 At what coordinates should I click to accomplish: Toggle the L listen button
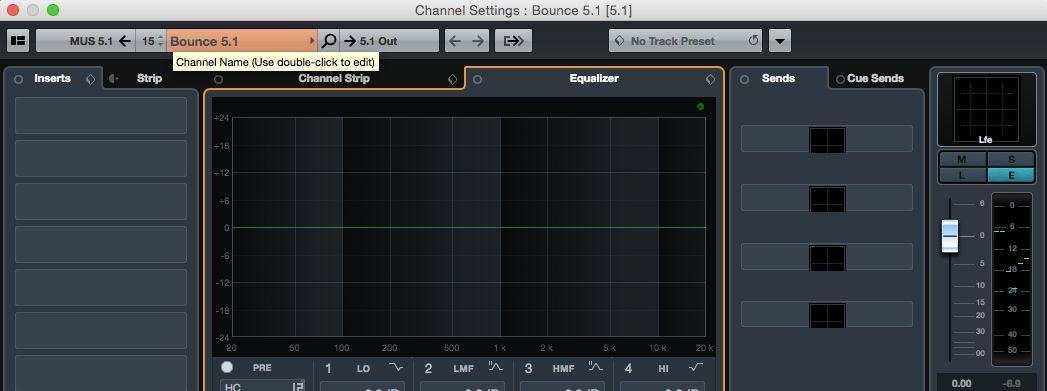(962, 175)
